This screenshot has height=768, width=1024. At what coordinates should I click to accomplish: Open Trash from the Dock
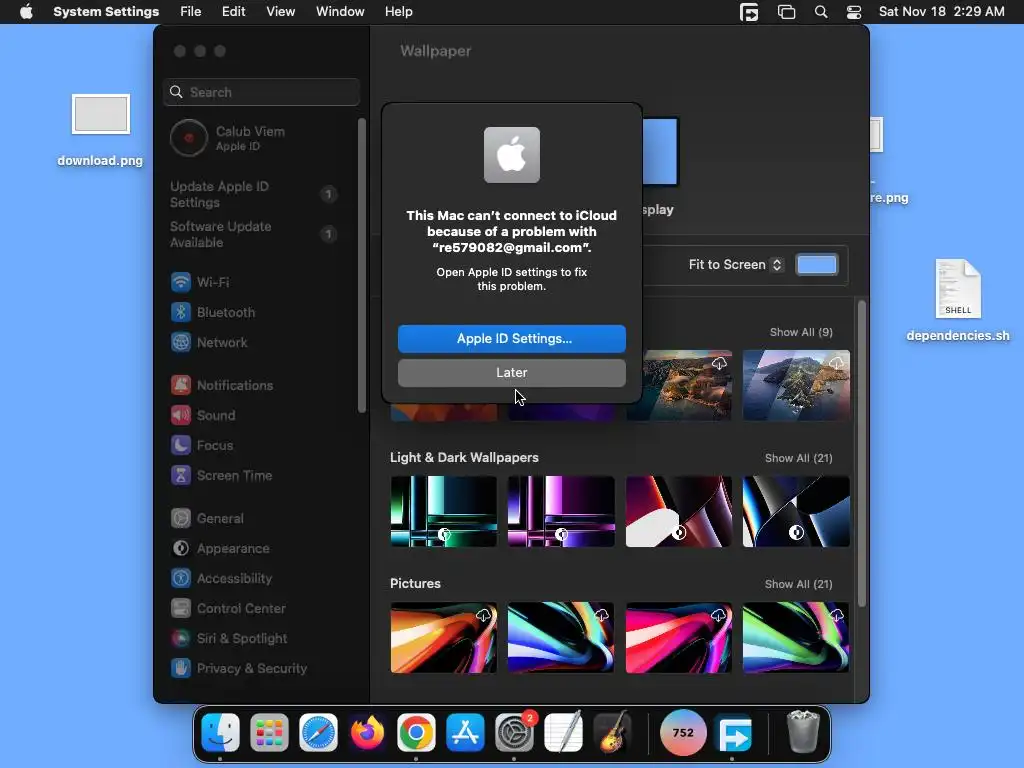803,732
